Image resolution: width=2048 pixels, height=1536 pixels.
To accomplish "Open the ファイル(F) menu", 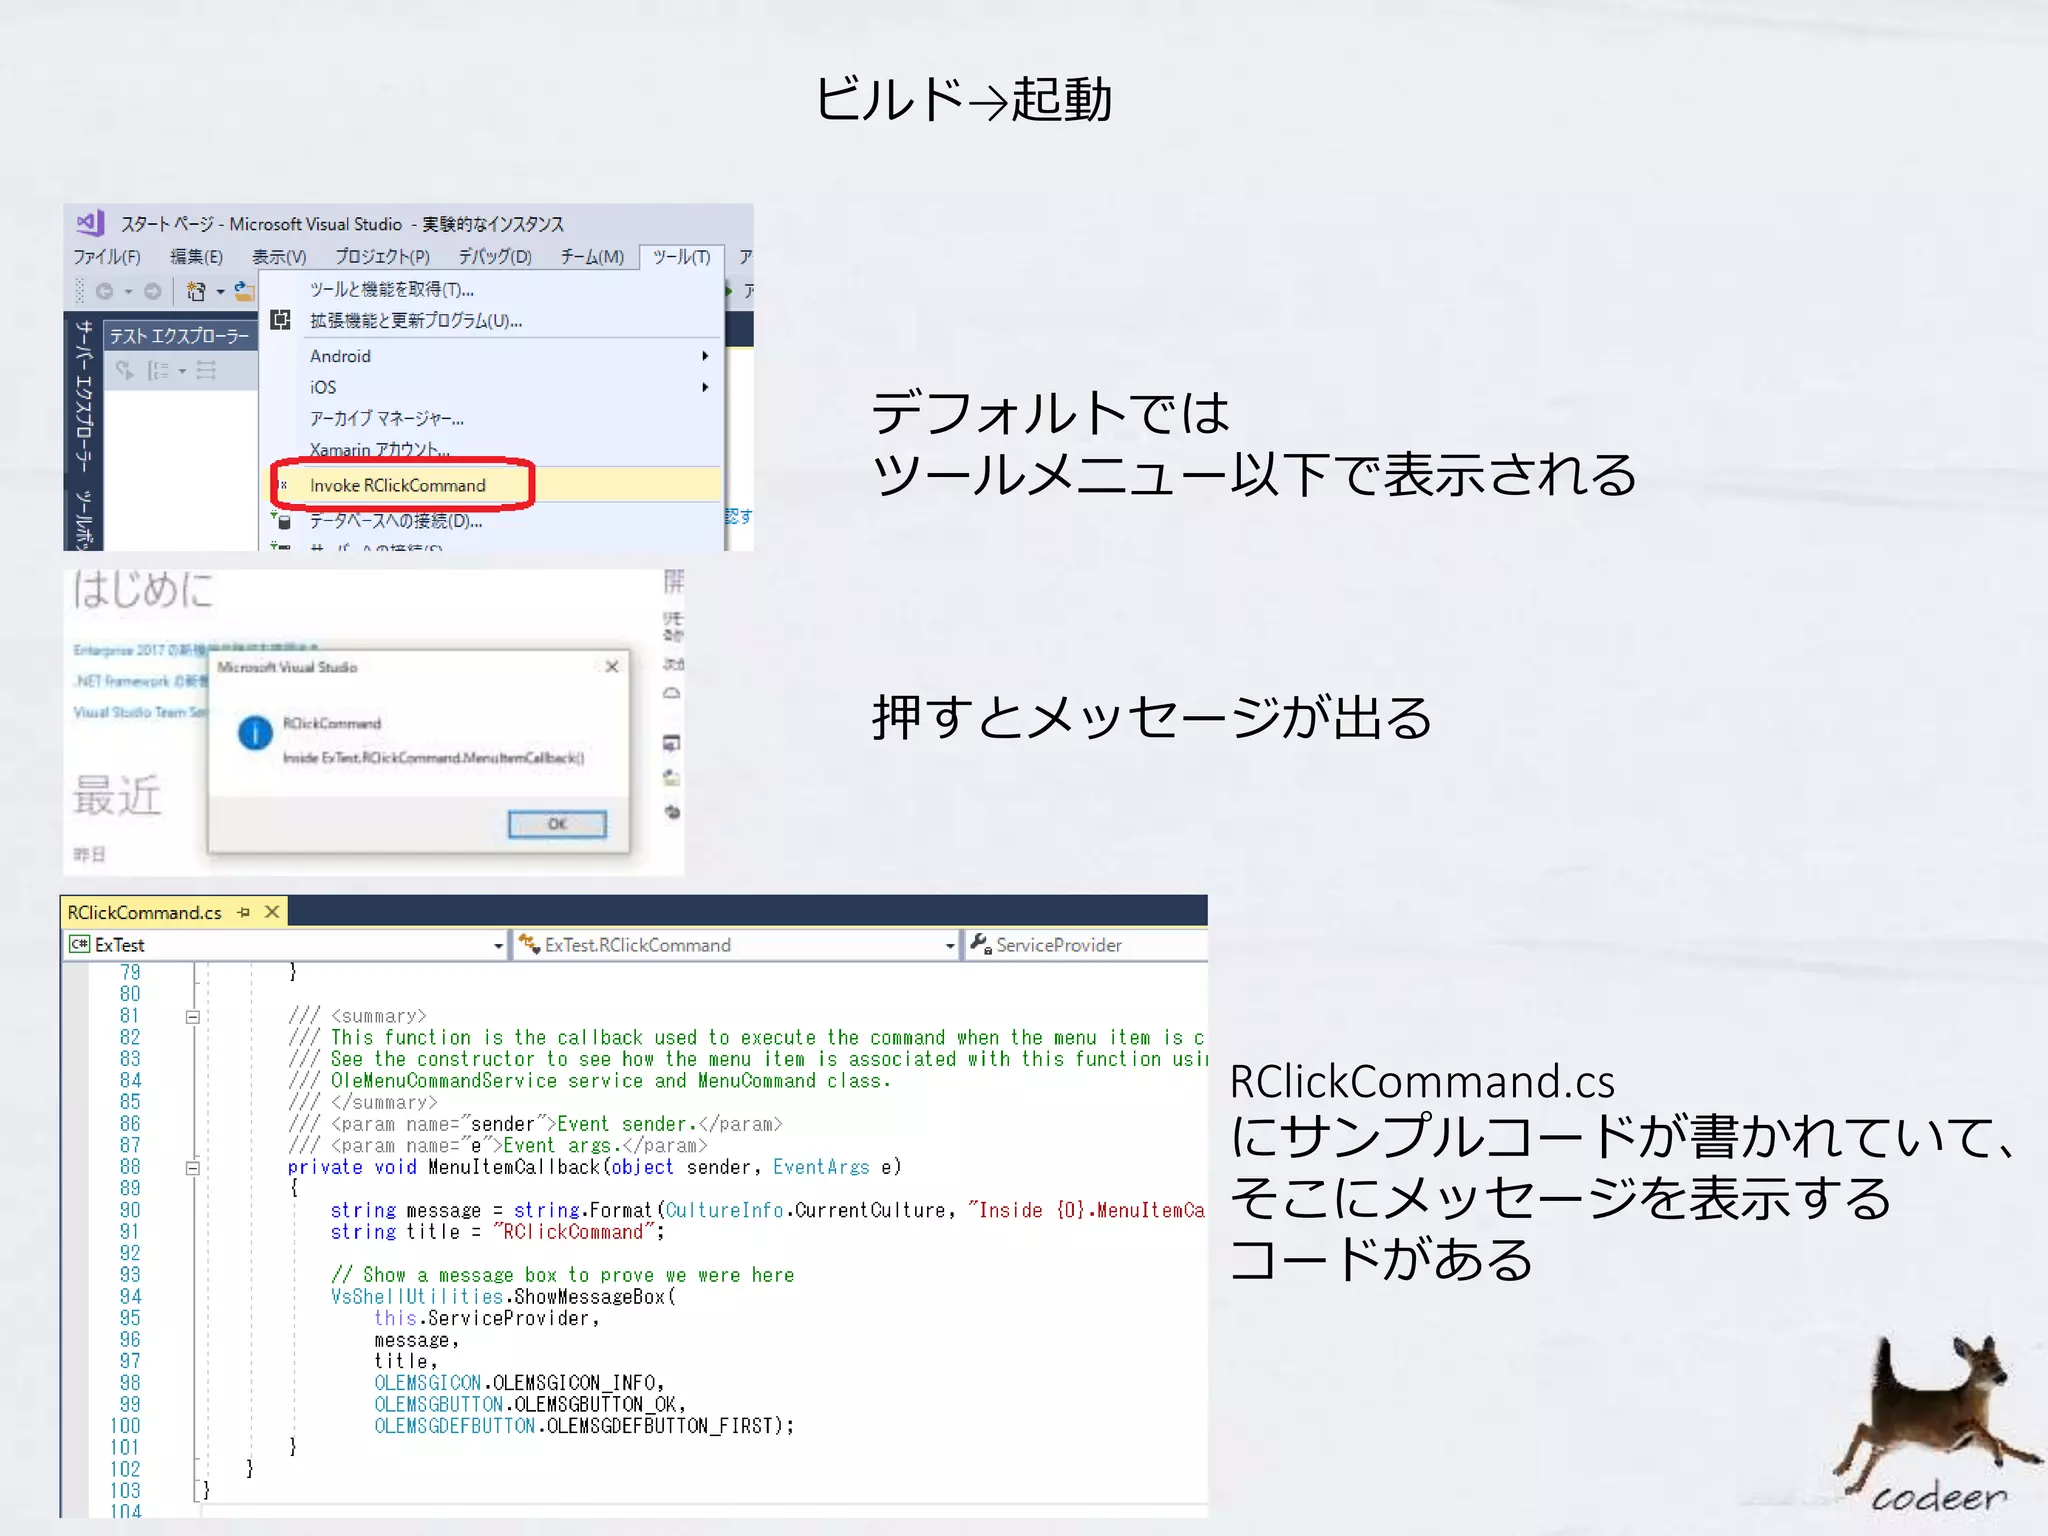I will click(x=107, y=257).
